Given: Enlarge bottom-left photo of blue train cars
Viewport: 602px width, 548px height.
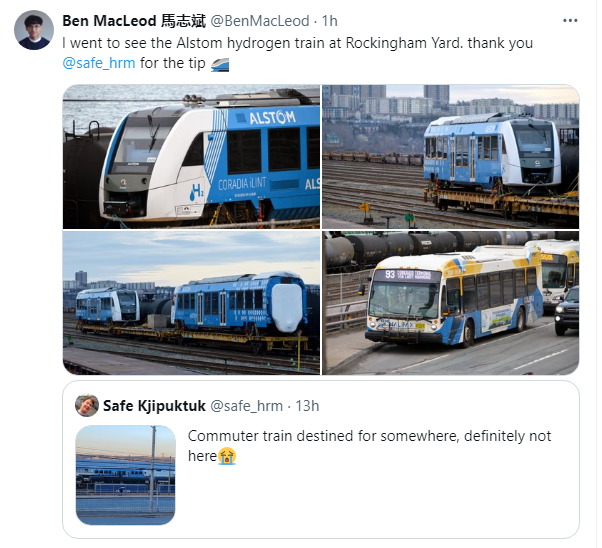Looking at the screenshot, I should pos(191,303).
